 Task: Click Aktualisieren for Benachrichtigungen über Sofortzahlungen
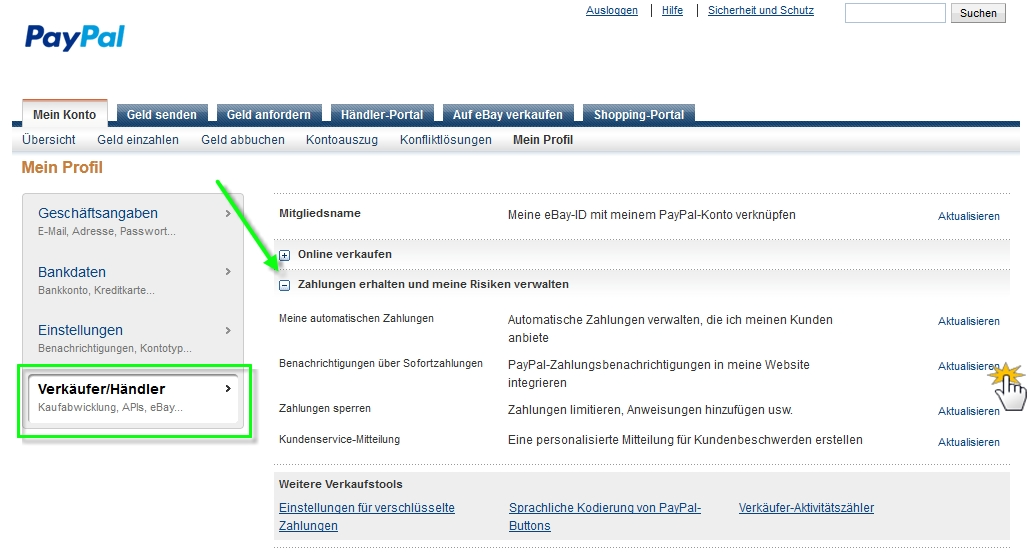point(969,367)
